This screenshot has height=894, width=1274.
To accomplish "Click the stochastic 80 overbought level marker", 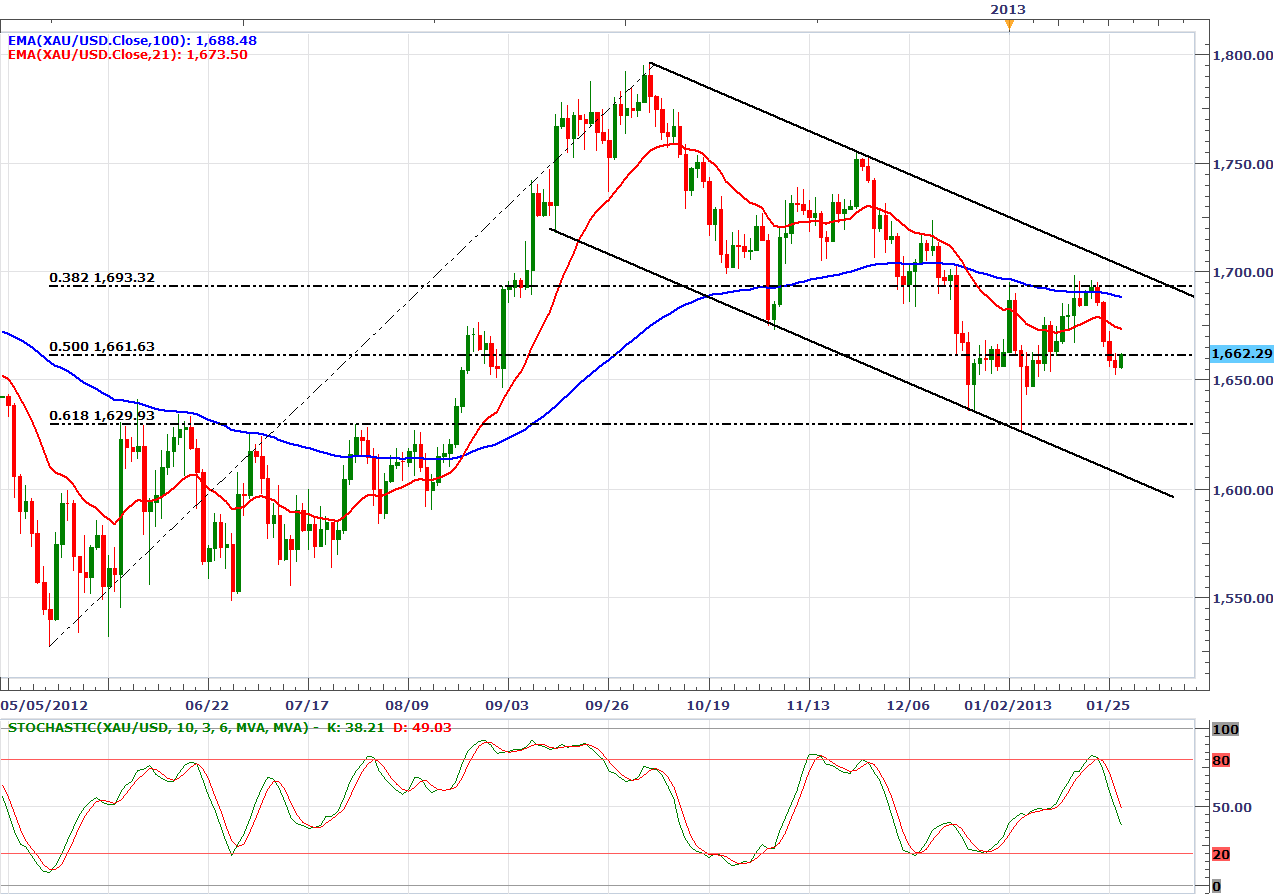I will (1220, 761).
